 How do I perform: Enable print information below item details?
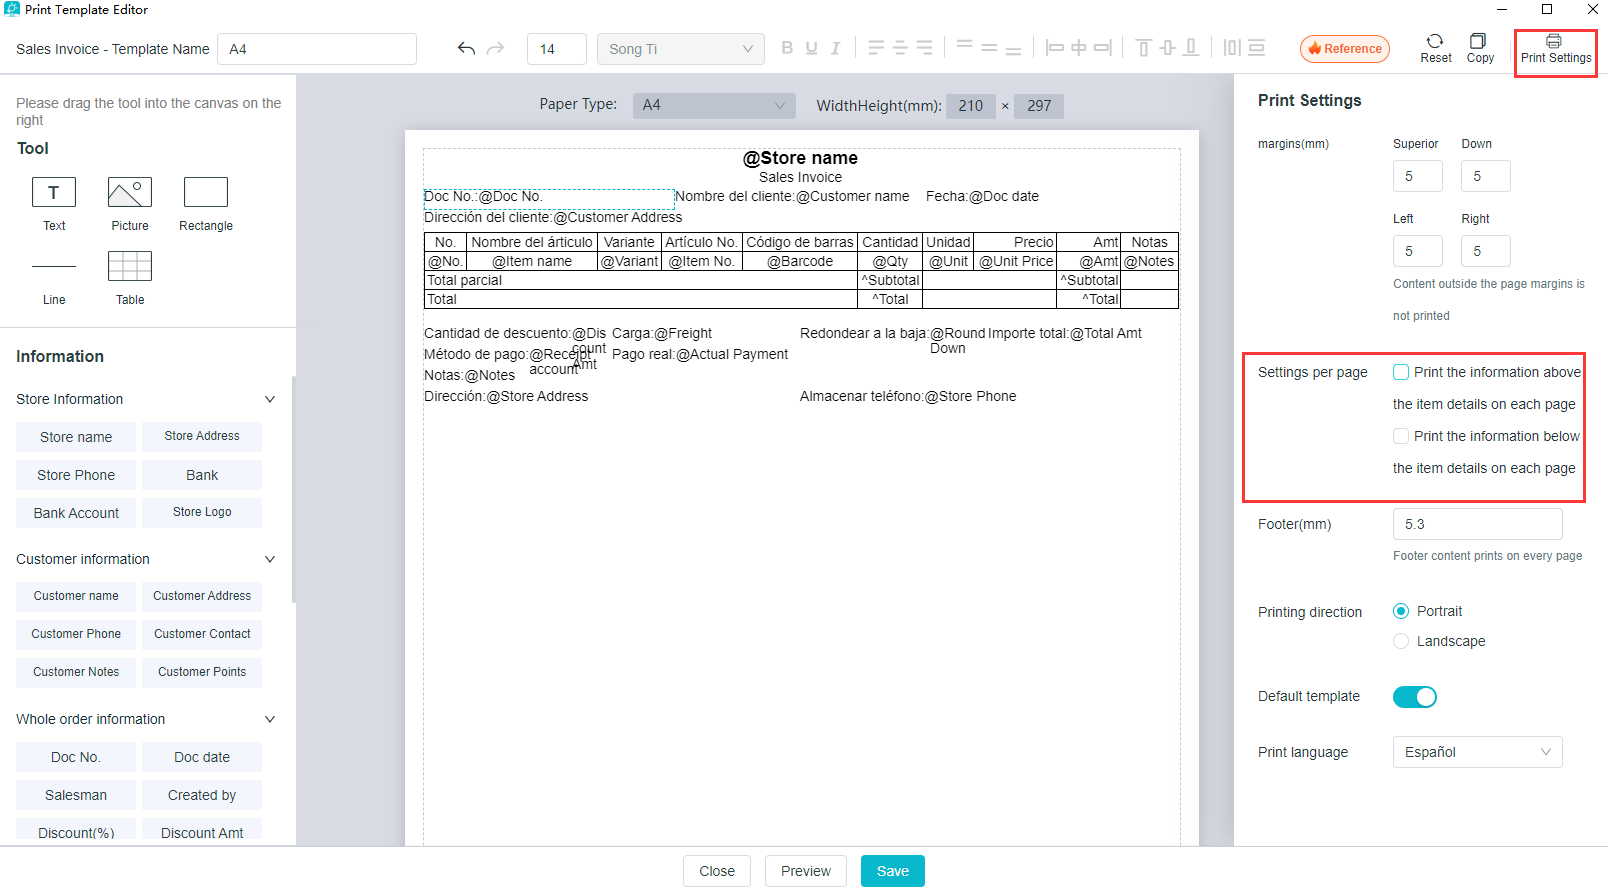(x=1401, y=436)
